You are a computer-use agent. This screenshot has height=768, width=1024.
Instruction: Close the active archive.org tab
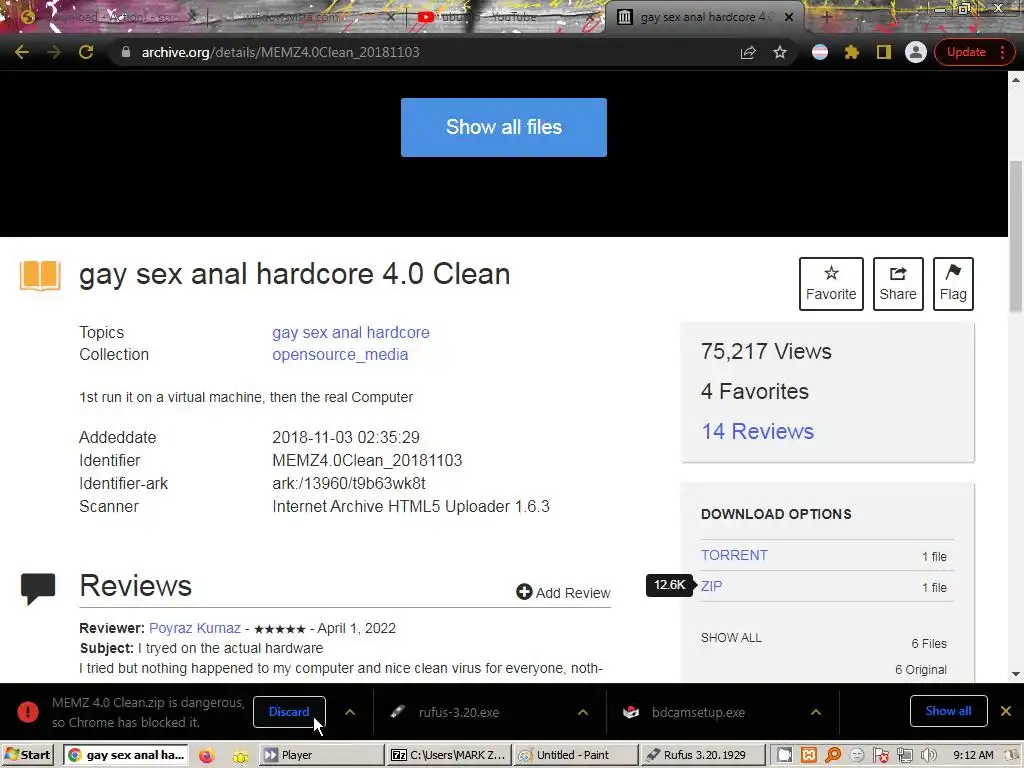(x=789, y=17)
